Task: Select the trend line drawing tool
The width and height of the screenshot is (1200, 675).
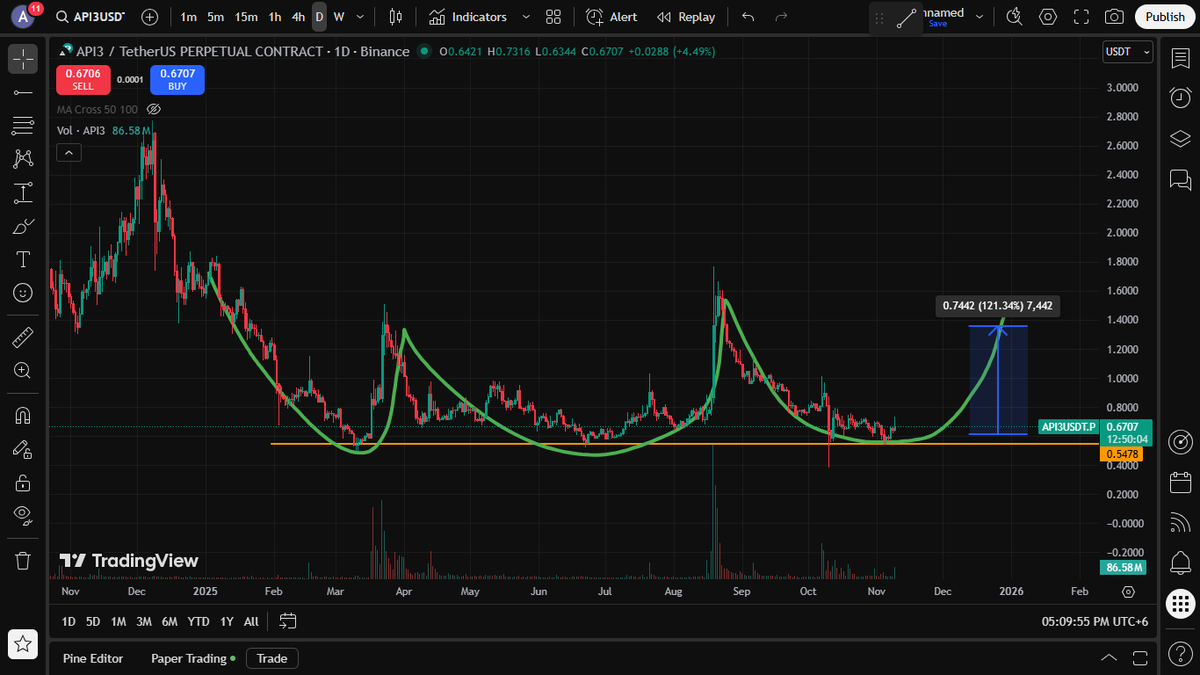Action: click(x=22, y=92)
